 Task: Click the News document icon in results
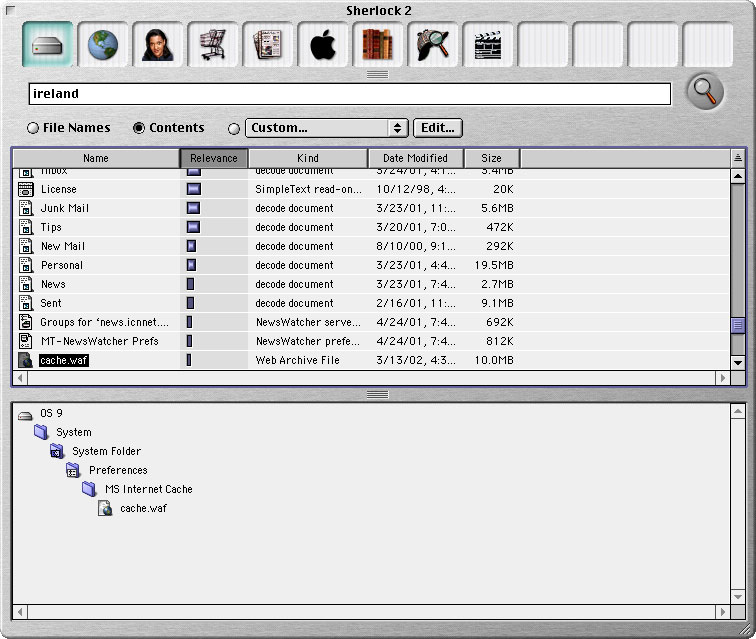click(x=26, y=284)
